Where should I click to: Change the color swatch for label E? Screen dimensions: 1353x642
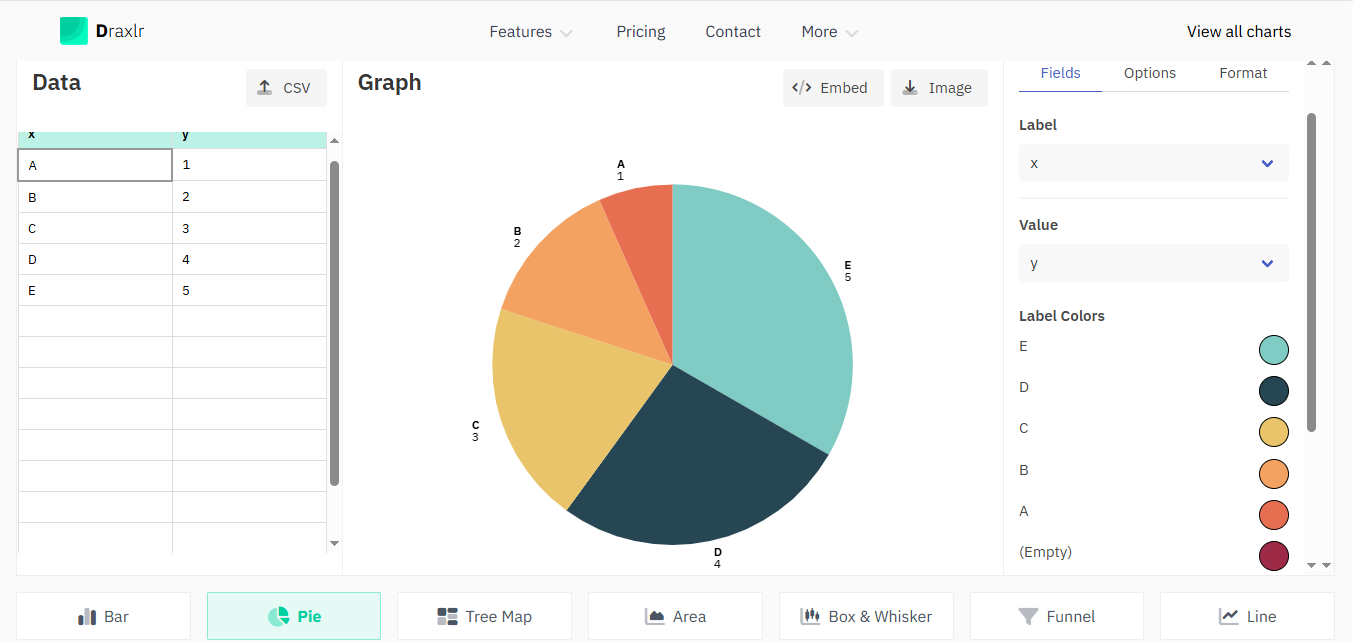coord(1274,350)
